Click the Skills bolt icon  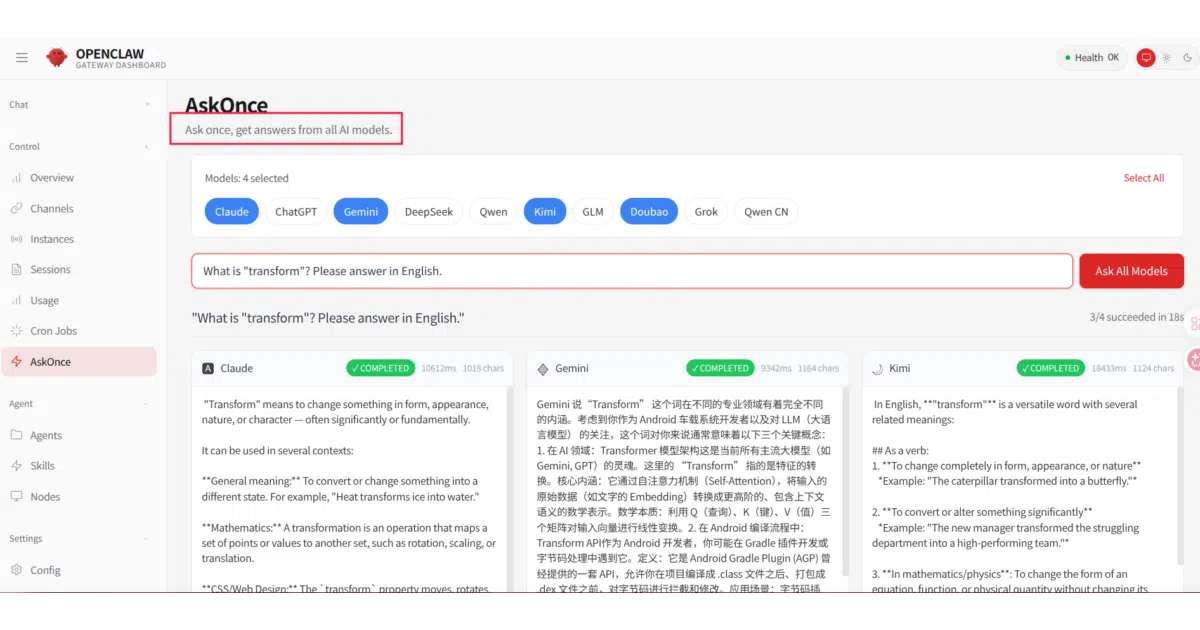pos(17,466)
